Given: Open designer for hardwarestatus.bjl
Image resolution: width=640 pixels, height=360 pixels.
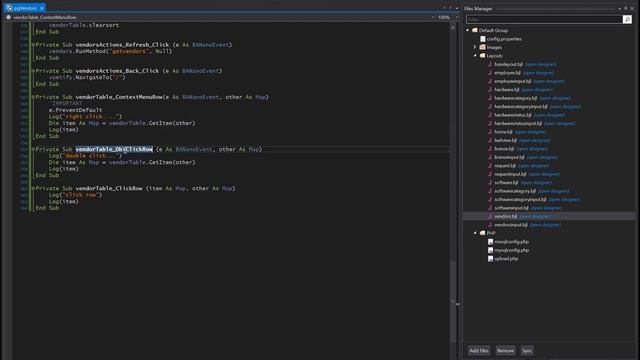Looking at the screenshot, I should pyautogui.click(x=549, y=115).
